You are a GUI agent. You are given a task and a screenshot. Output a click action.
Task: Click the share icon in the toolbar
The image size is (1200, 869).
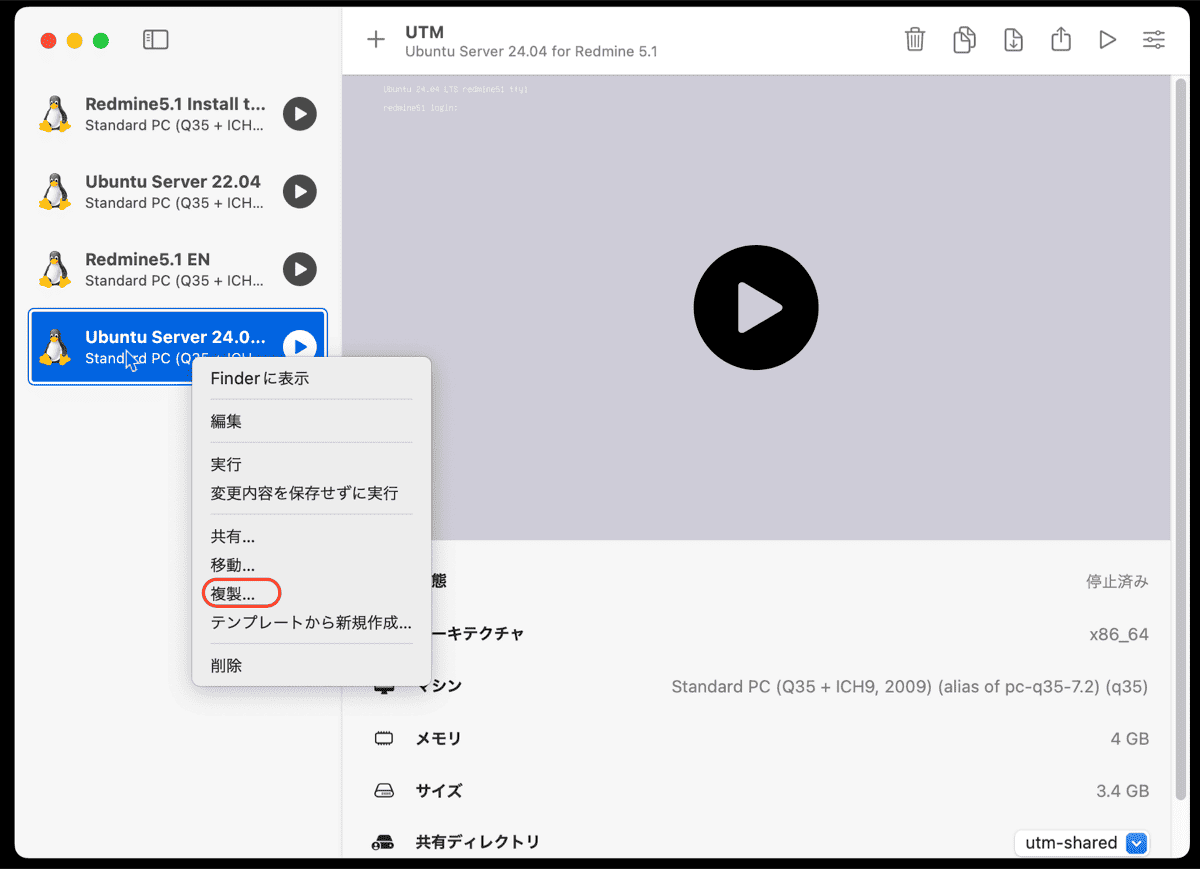1061,40
